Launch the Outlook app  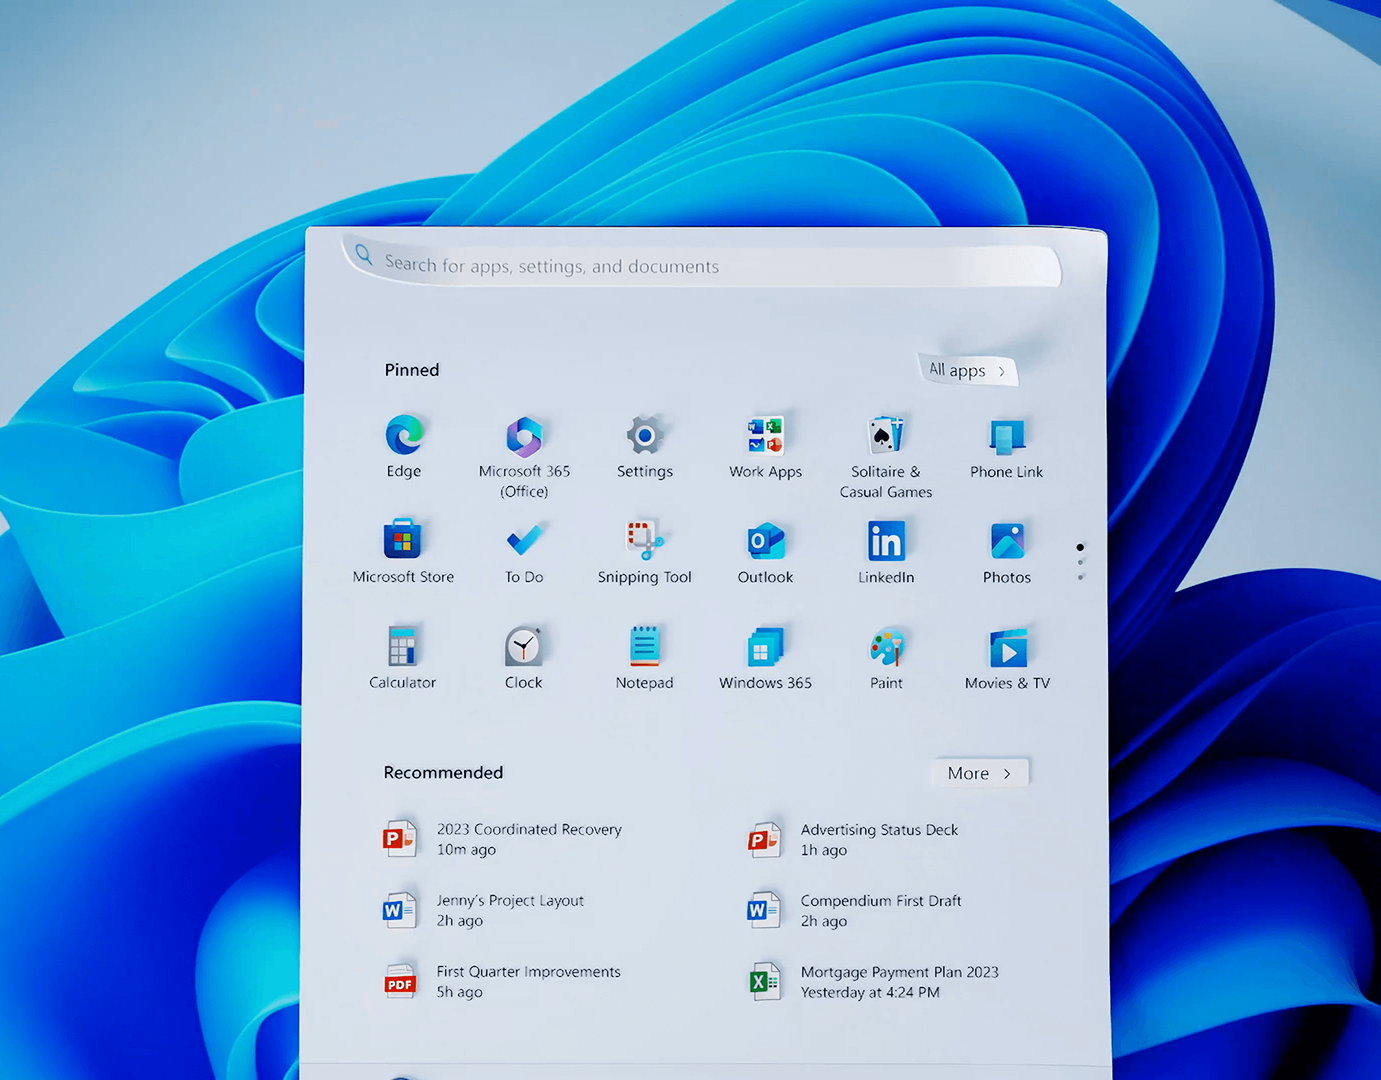(x=766, y=541)
